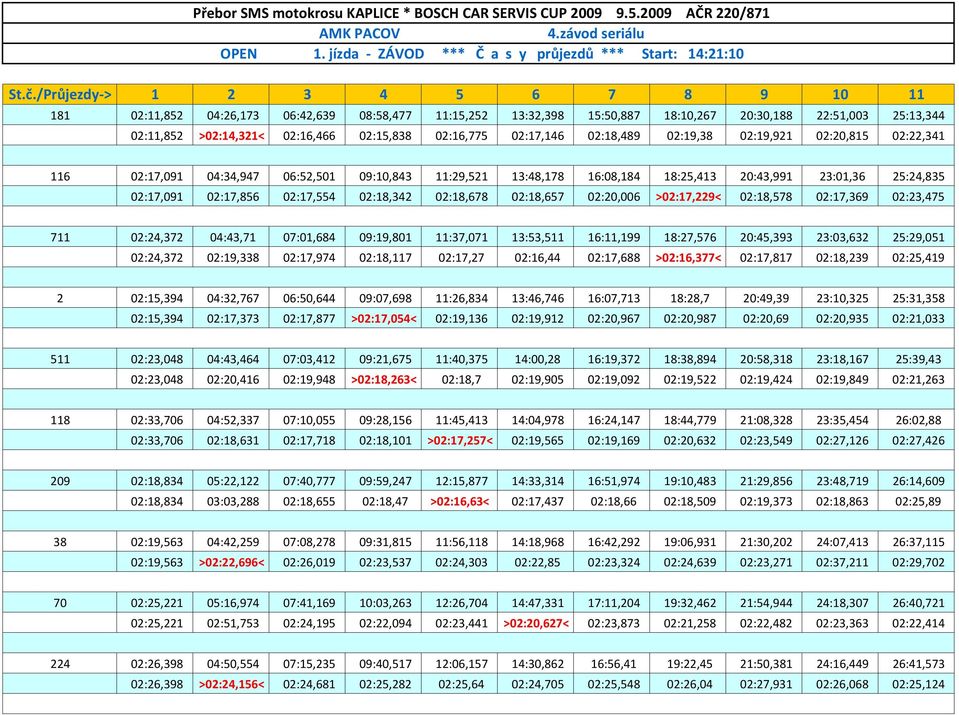Select cell with time '26:14,609'
This screenshot has height=715, width=959.
coord(917,481)
